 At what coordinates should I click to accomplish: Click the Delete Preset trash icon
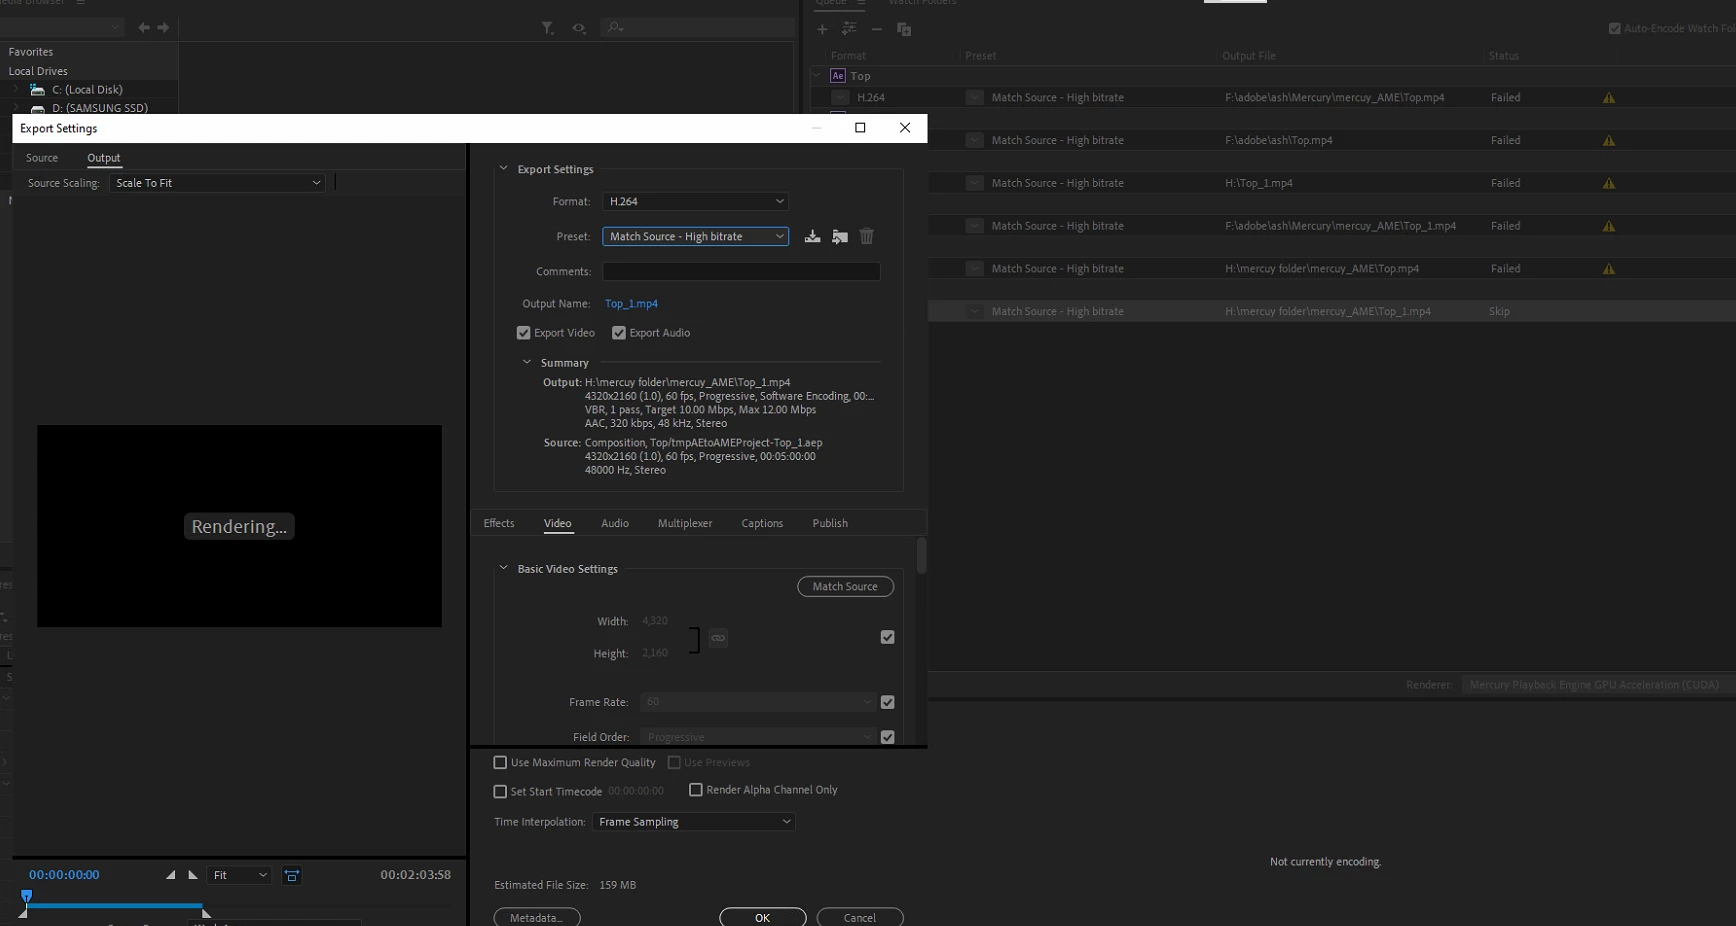(x=867, y=237)
